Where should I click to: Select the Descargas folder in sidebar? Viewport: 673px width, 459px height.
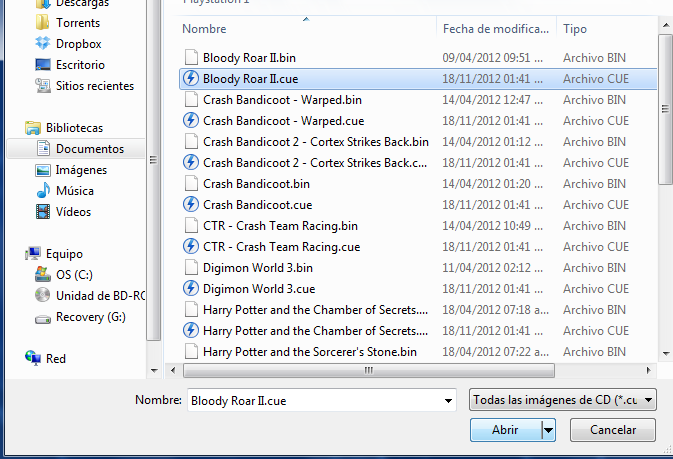73,4
